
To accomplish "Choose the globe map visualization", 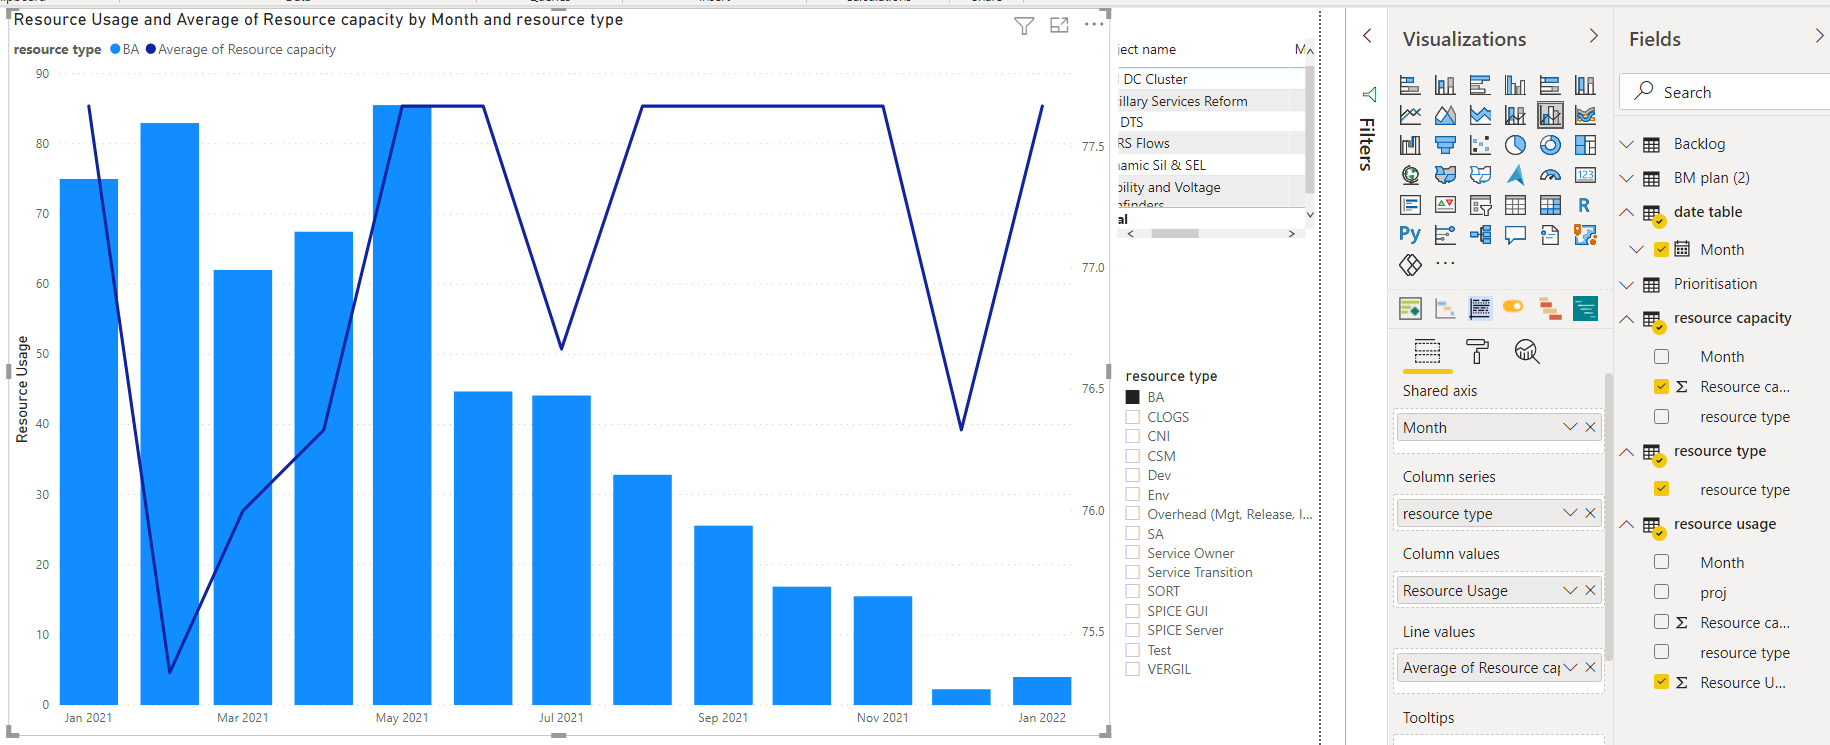I will [x=1410, y=175].
